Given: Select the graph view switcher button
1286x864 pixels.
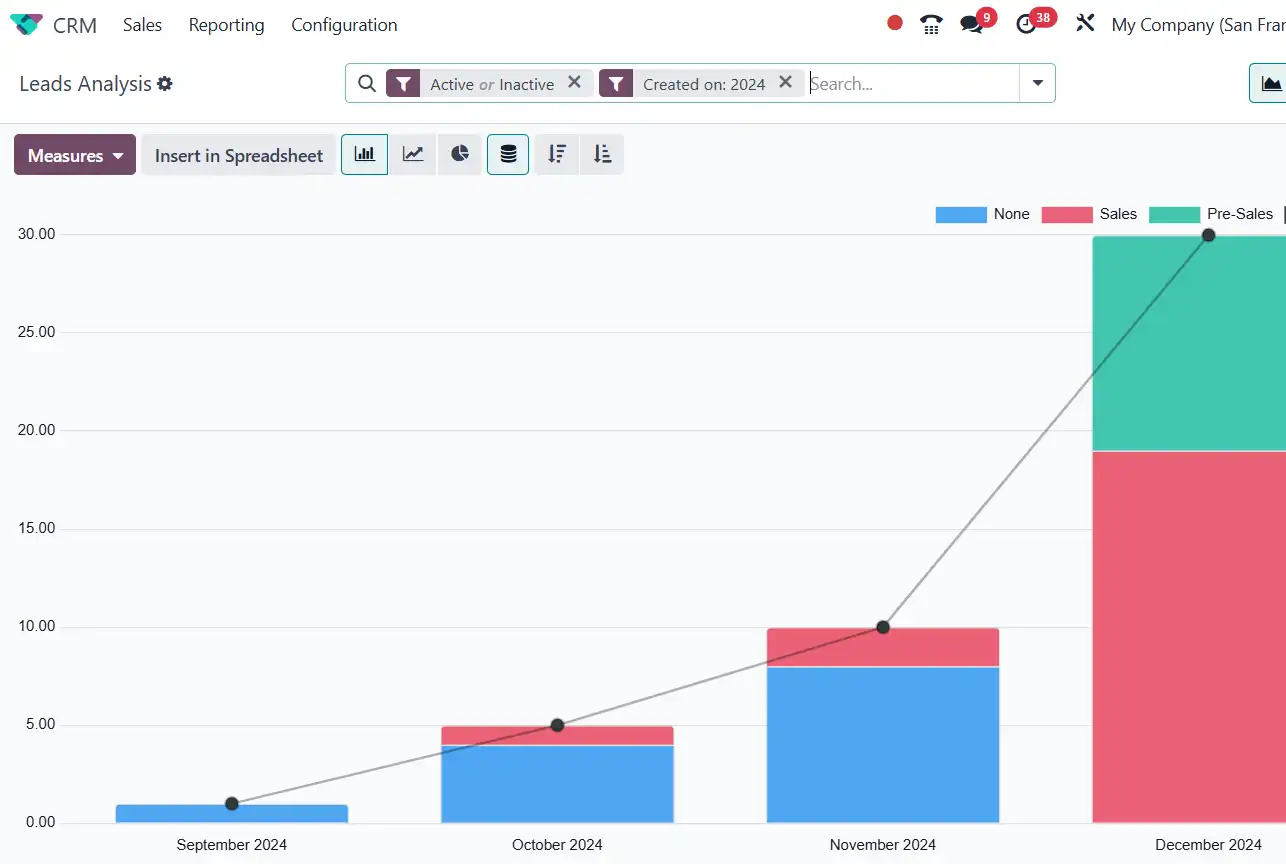Looking at the screenshot, I should click(1270, 84).
